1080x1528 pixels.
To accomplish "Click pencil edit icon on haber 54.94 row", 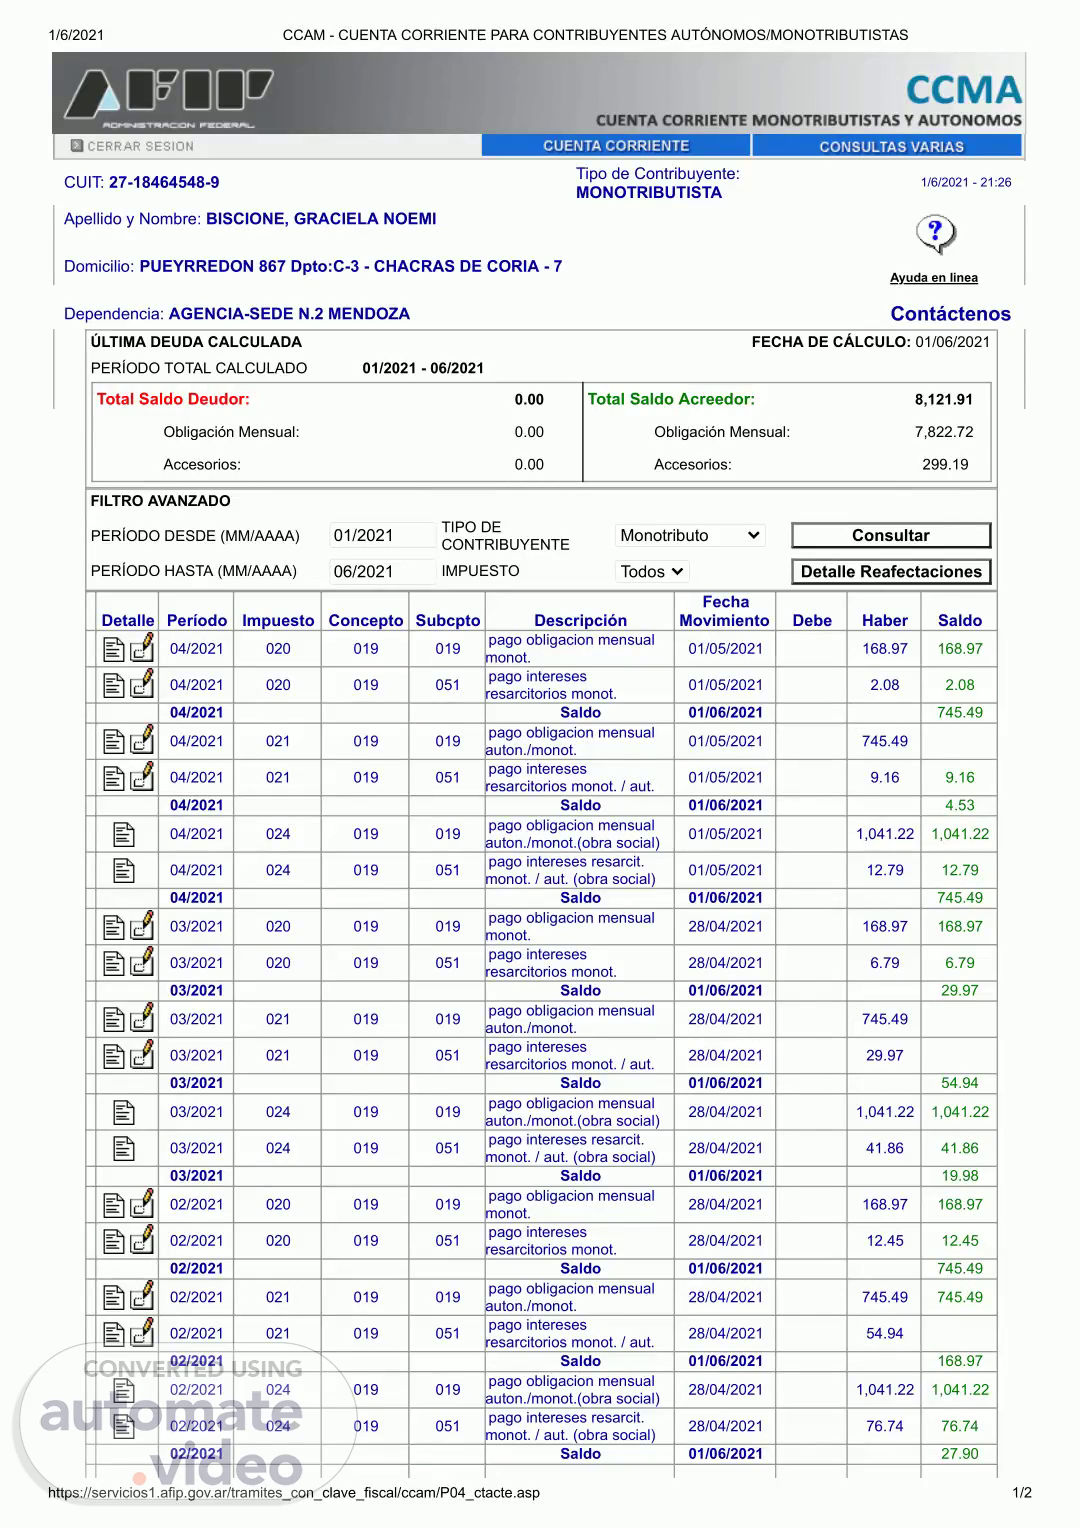I will tap(142, 1333).
